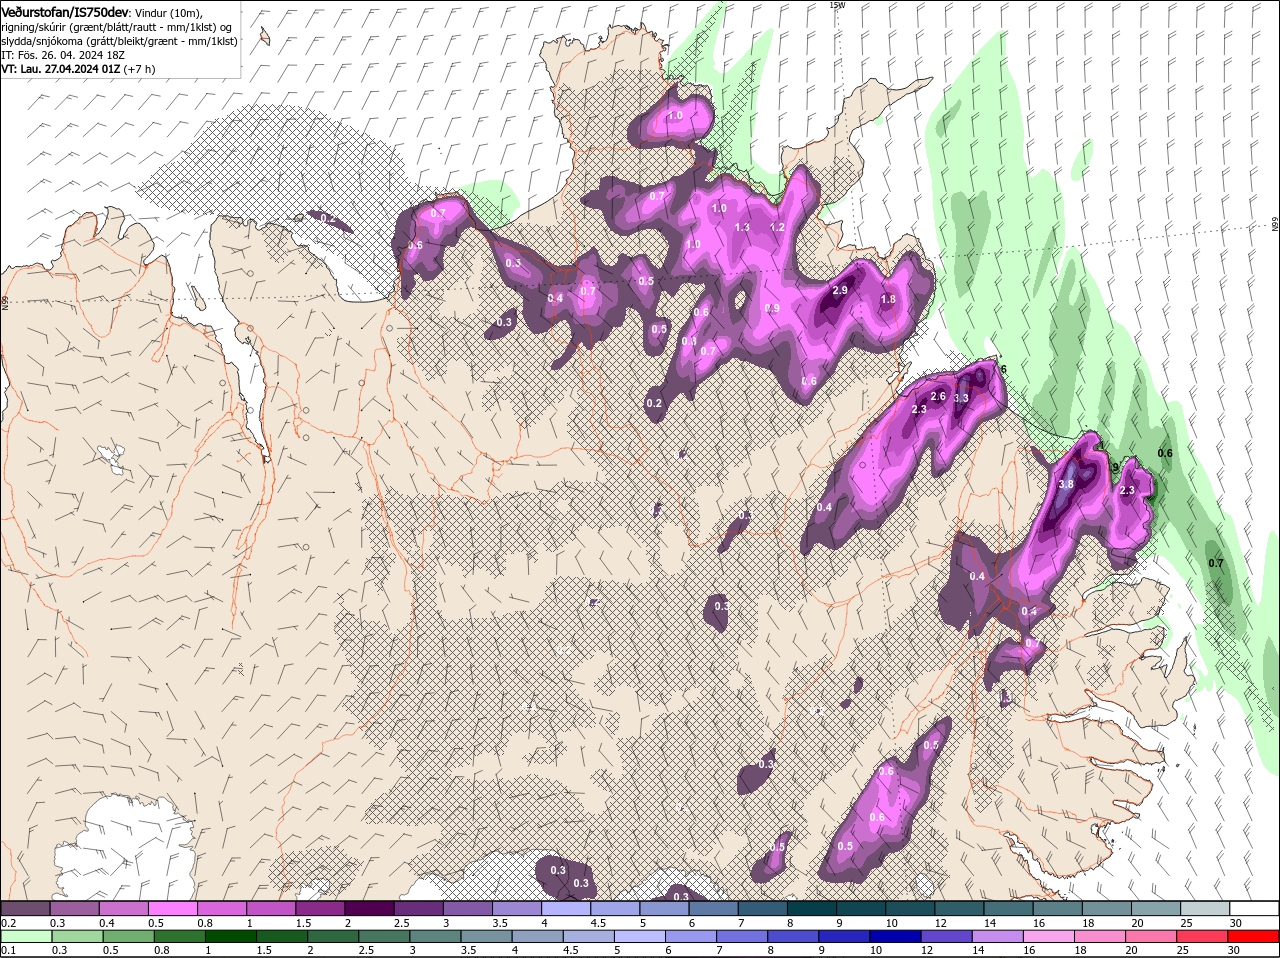Click the '3.3' snowfall value label
This screenshot has height=958, width=1280.
coord(961,398)
